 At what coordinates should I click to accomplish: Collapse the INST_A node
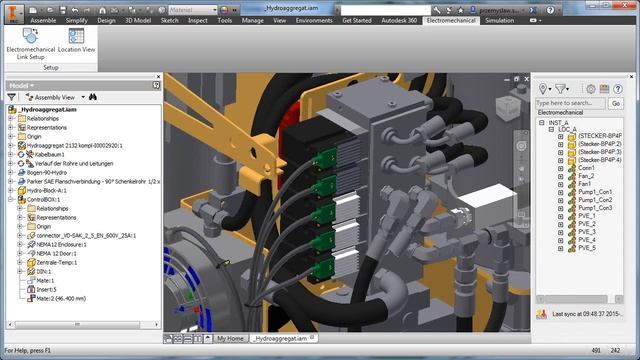[542, 122]
